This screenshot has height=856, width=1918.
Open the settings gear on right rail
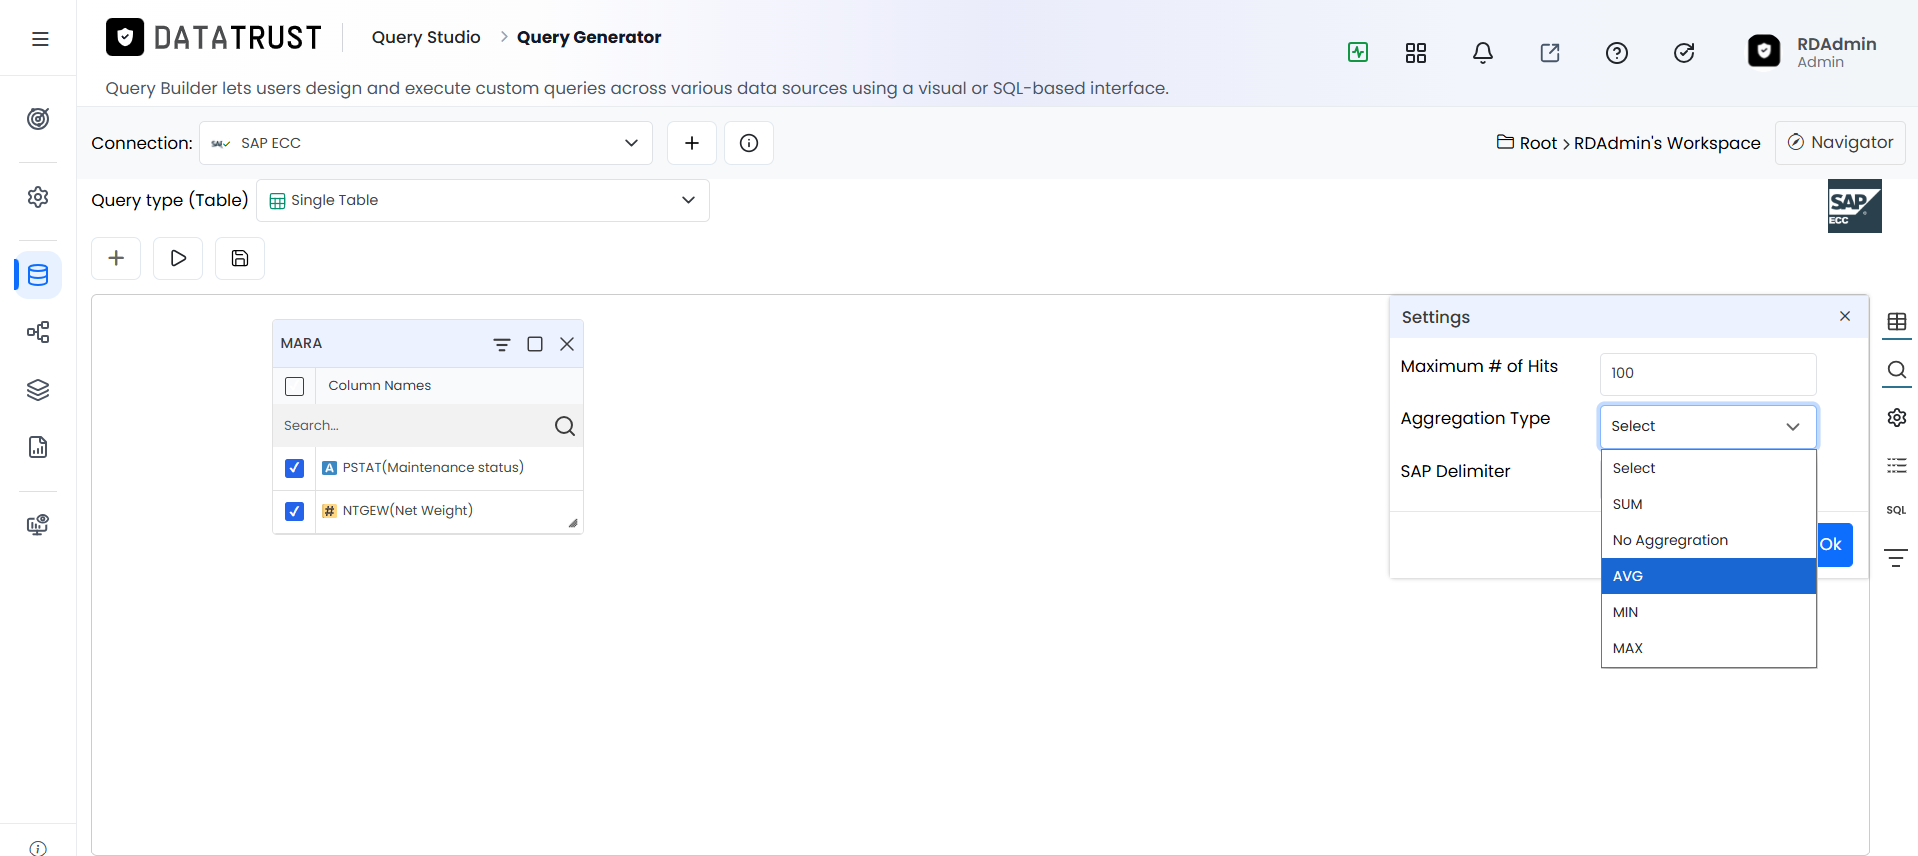tap(1897, 418)
